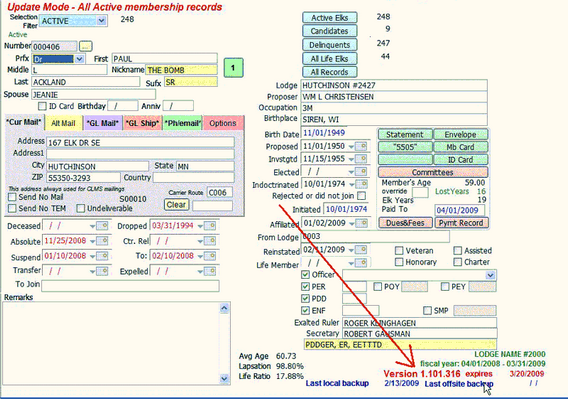Enable Send No TEM option
The width and height of the screenshot is (568, 399).
[x=12, y=208]
